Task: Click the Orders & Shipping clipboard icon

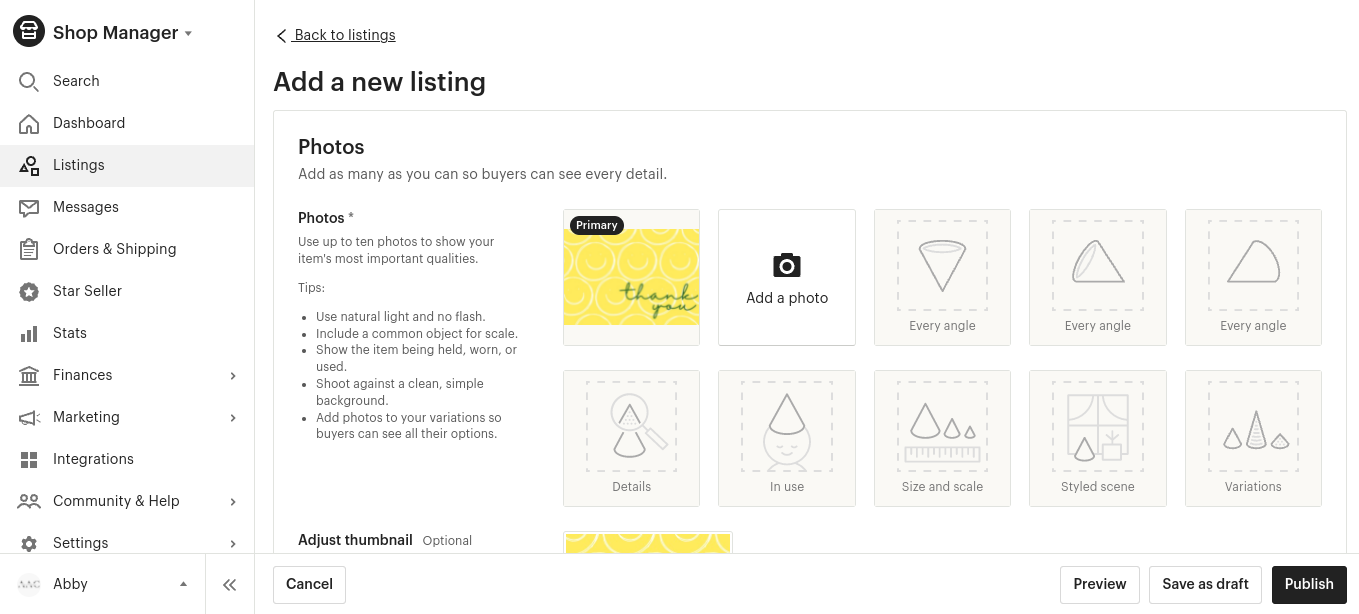Action: [29, 249]
